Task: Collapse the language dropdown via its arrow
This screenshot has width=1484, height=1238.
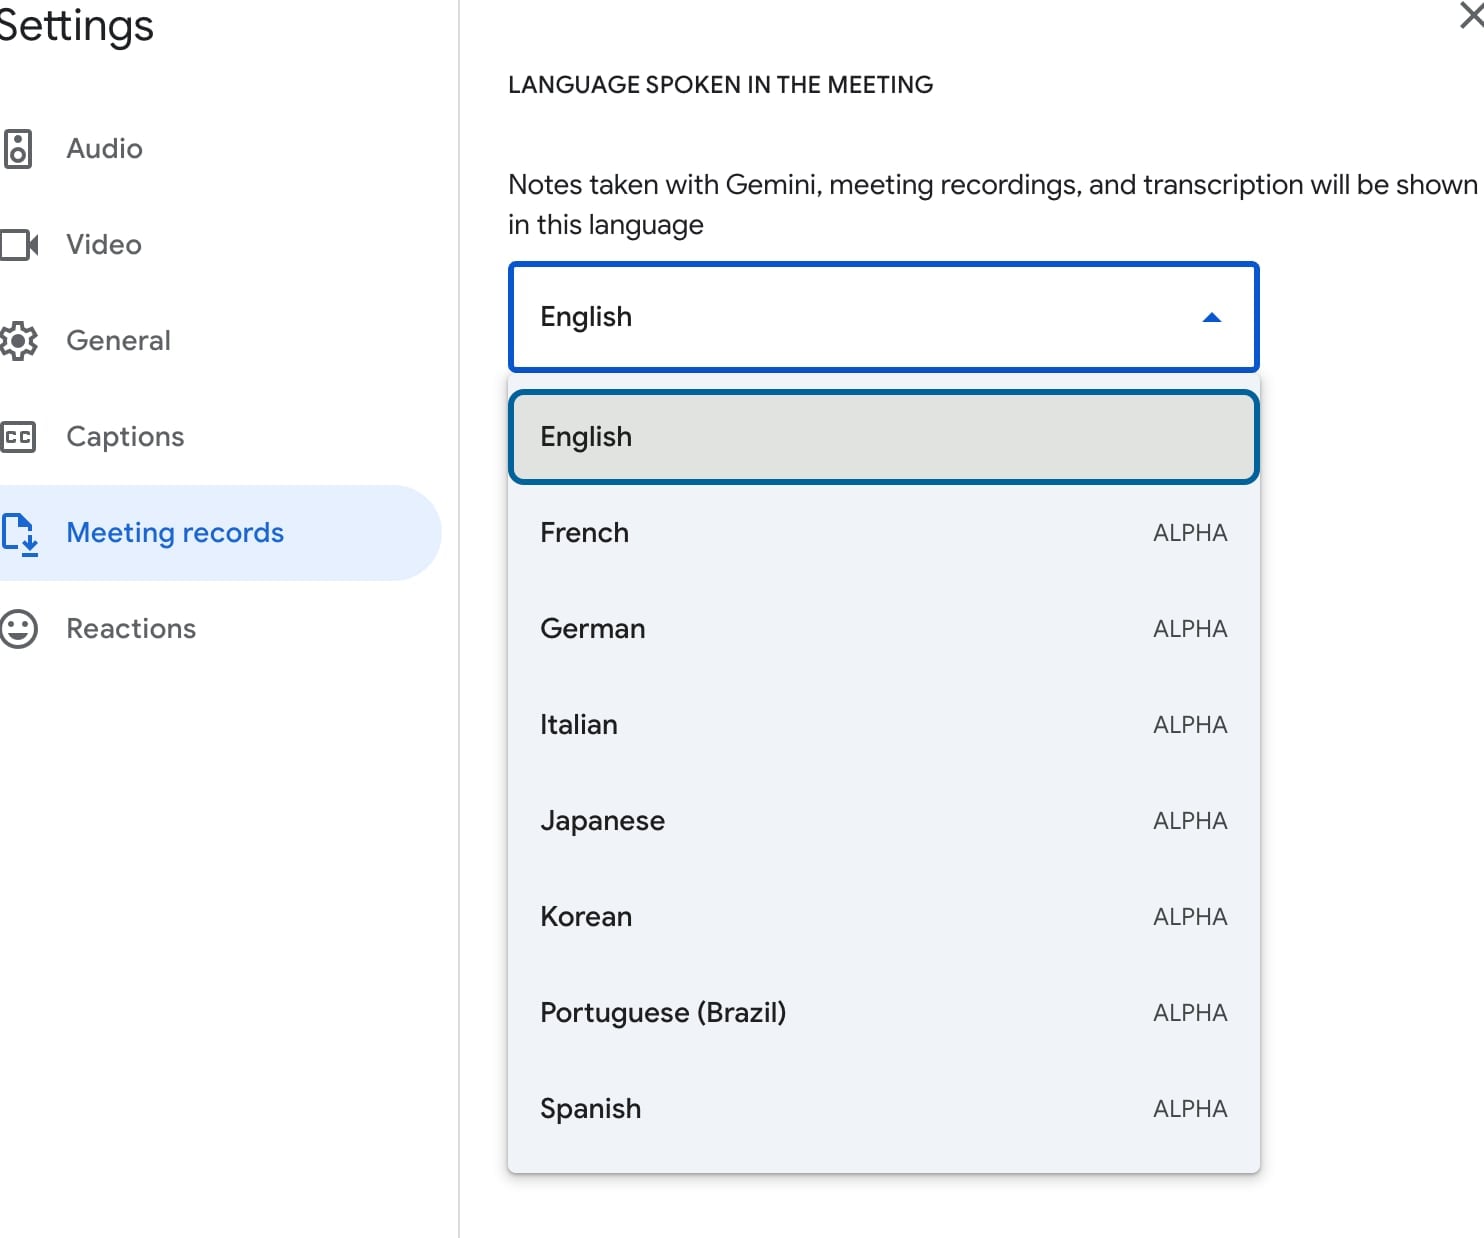Action: click(1212, 318)
